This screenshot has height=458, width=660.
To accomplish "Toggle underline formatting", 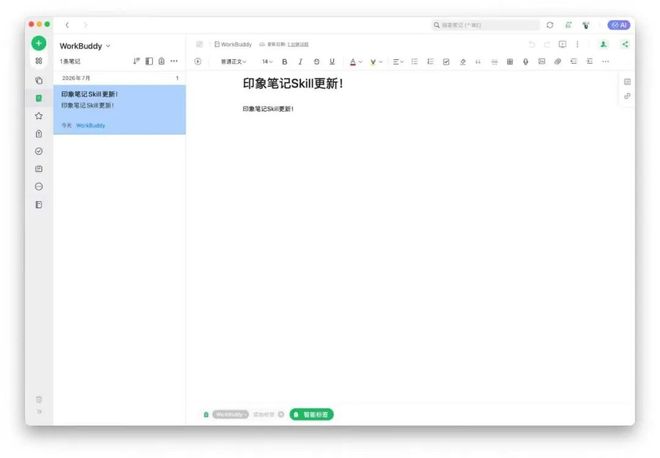I will click(x=332, y=61).
